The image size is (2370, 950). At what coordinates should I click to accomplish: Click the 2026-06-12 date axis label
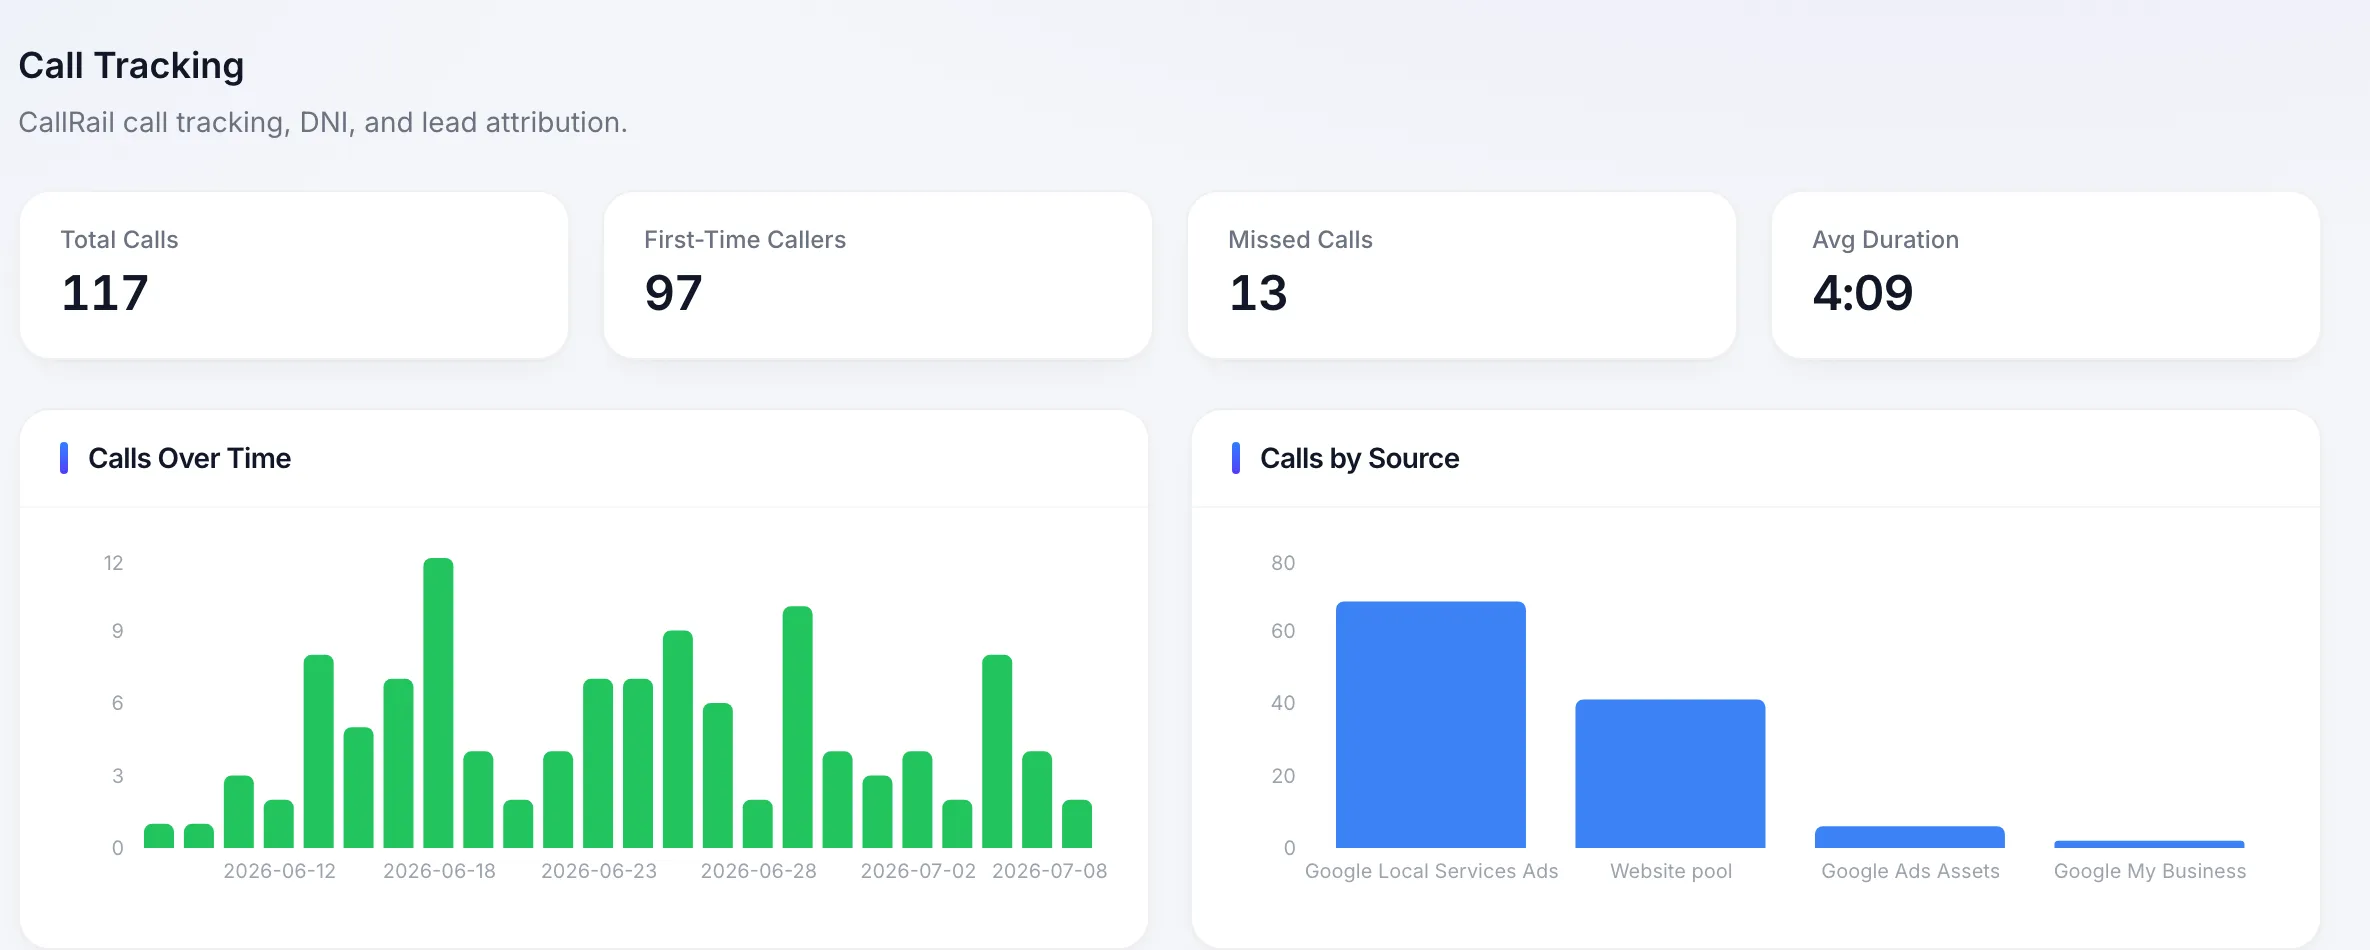pos(280,871)
